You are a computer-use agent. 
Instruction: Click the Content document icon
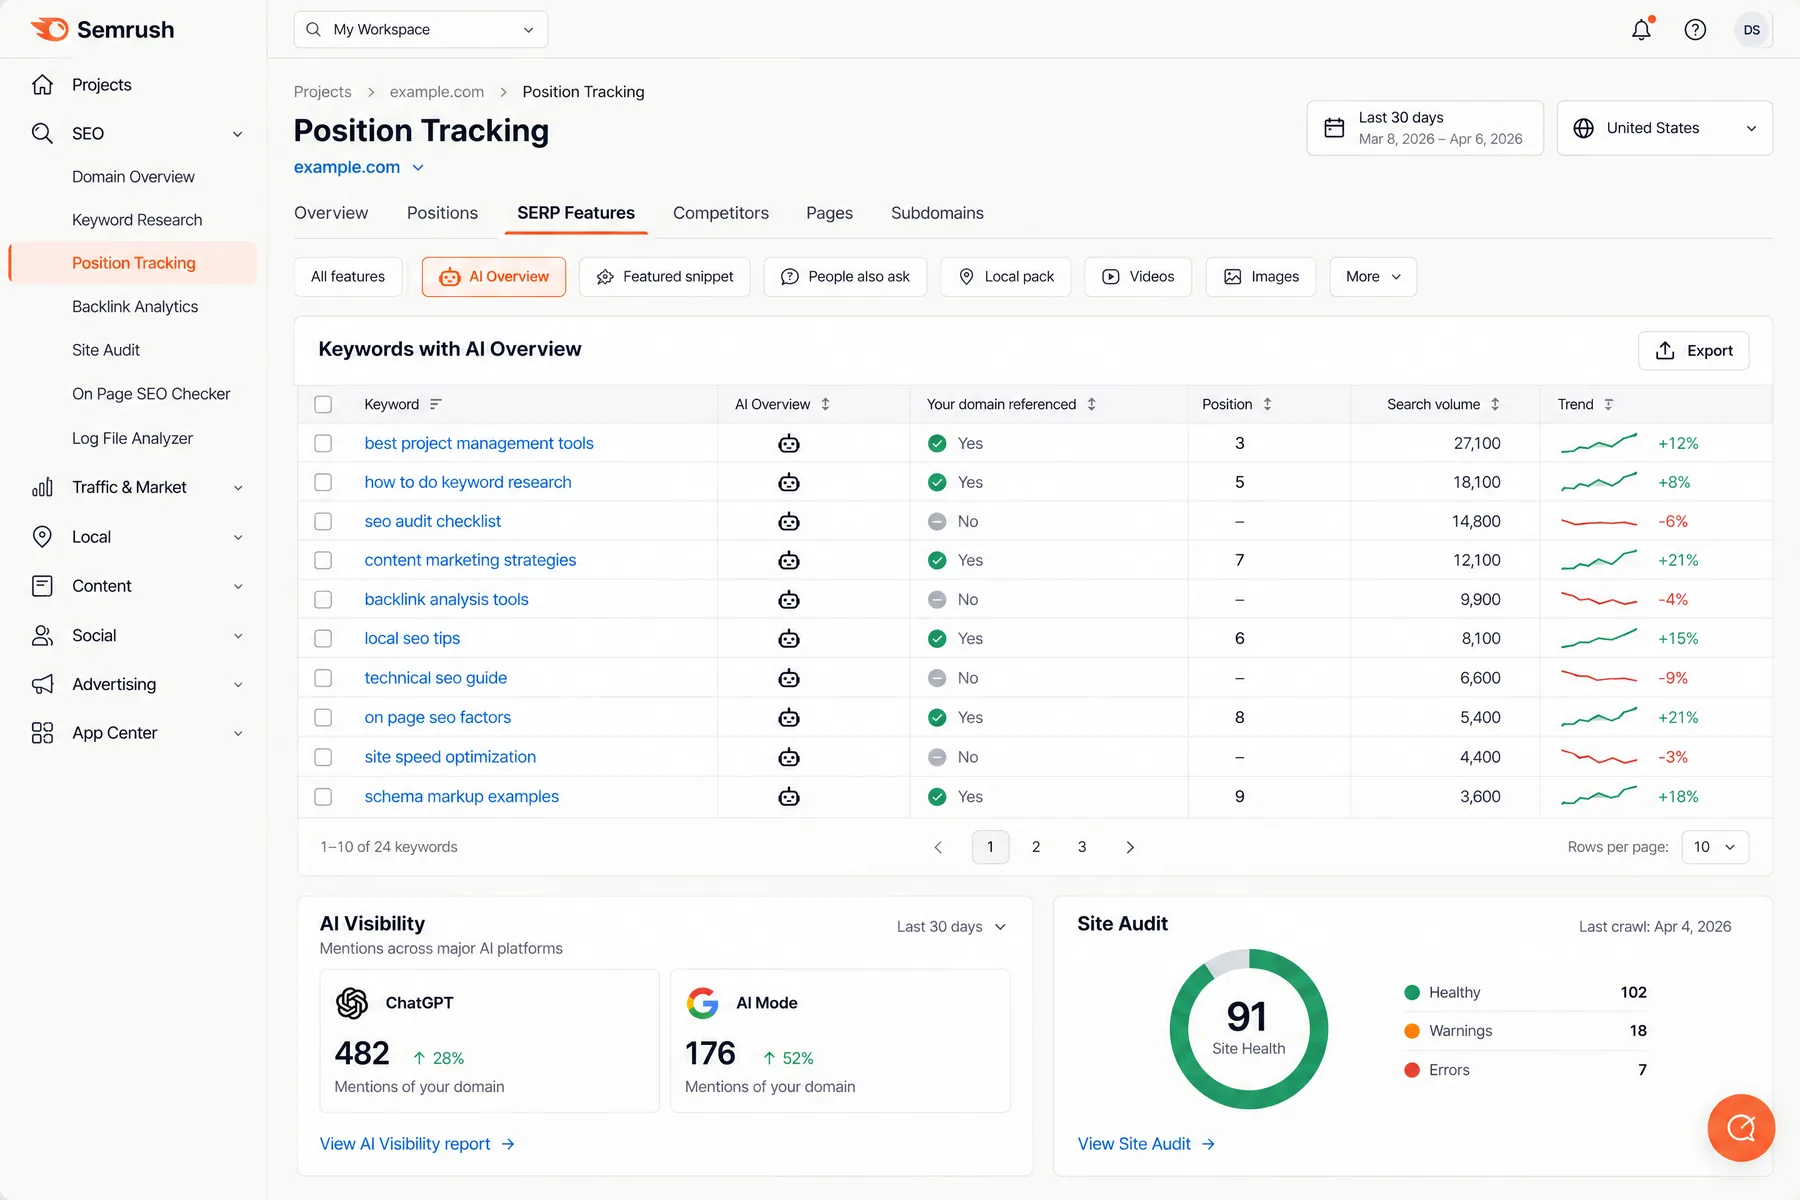tap(42, 586)
